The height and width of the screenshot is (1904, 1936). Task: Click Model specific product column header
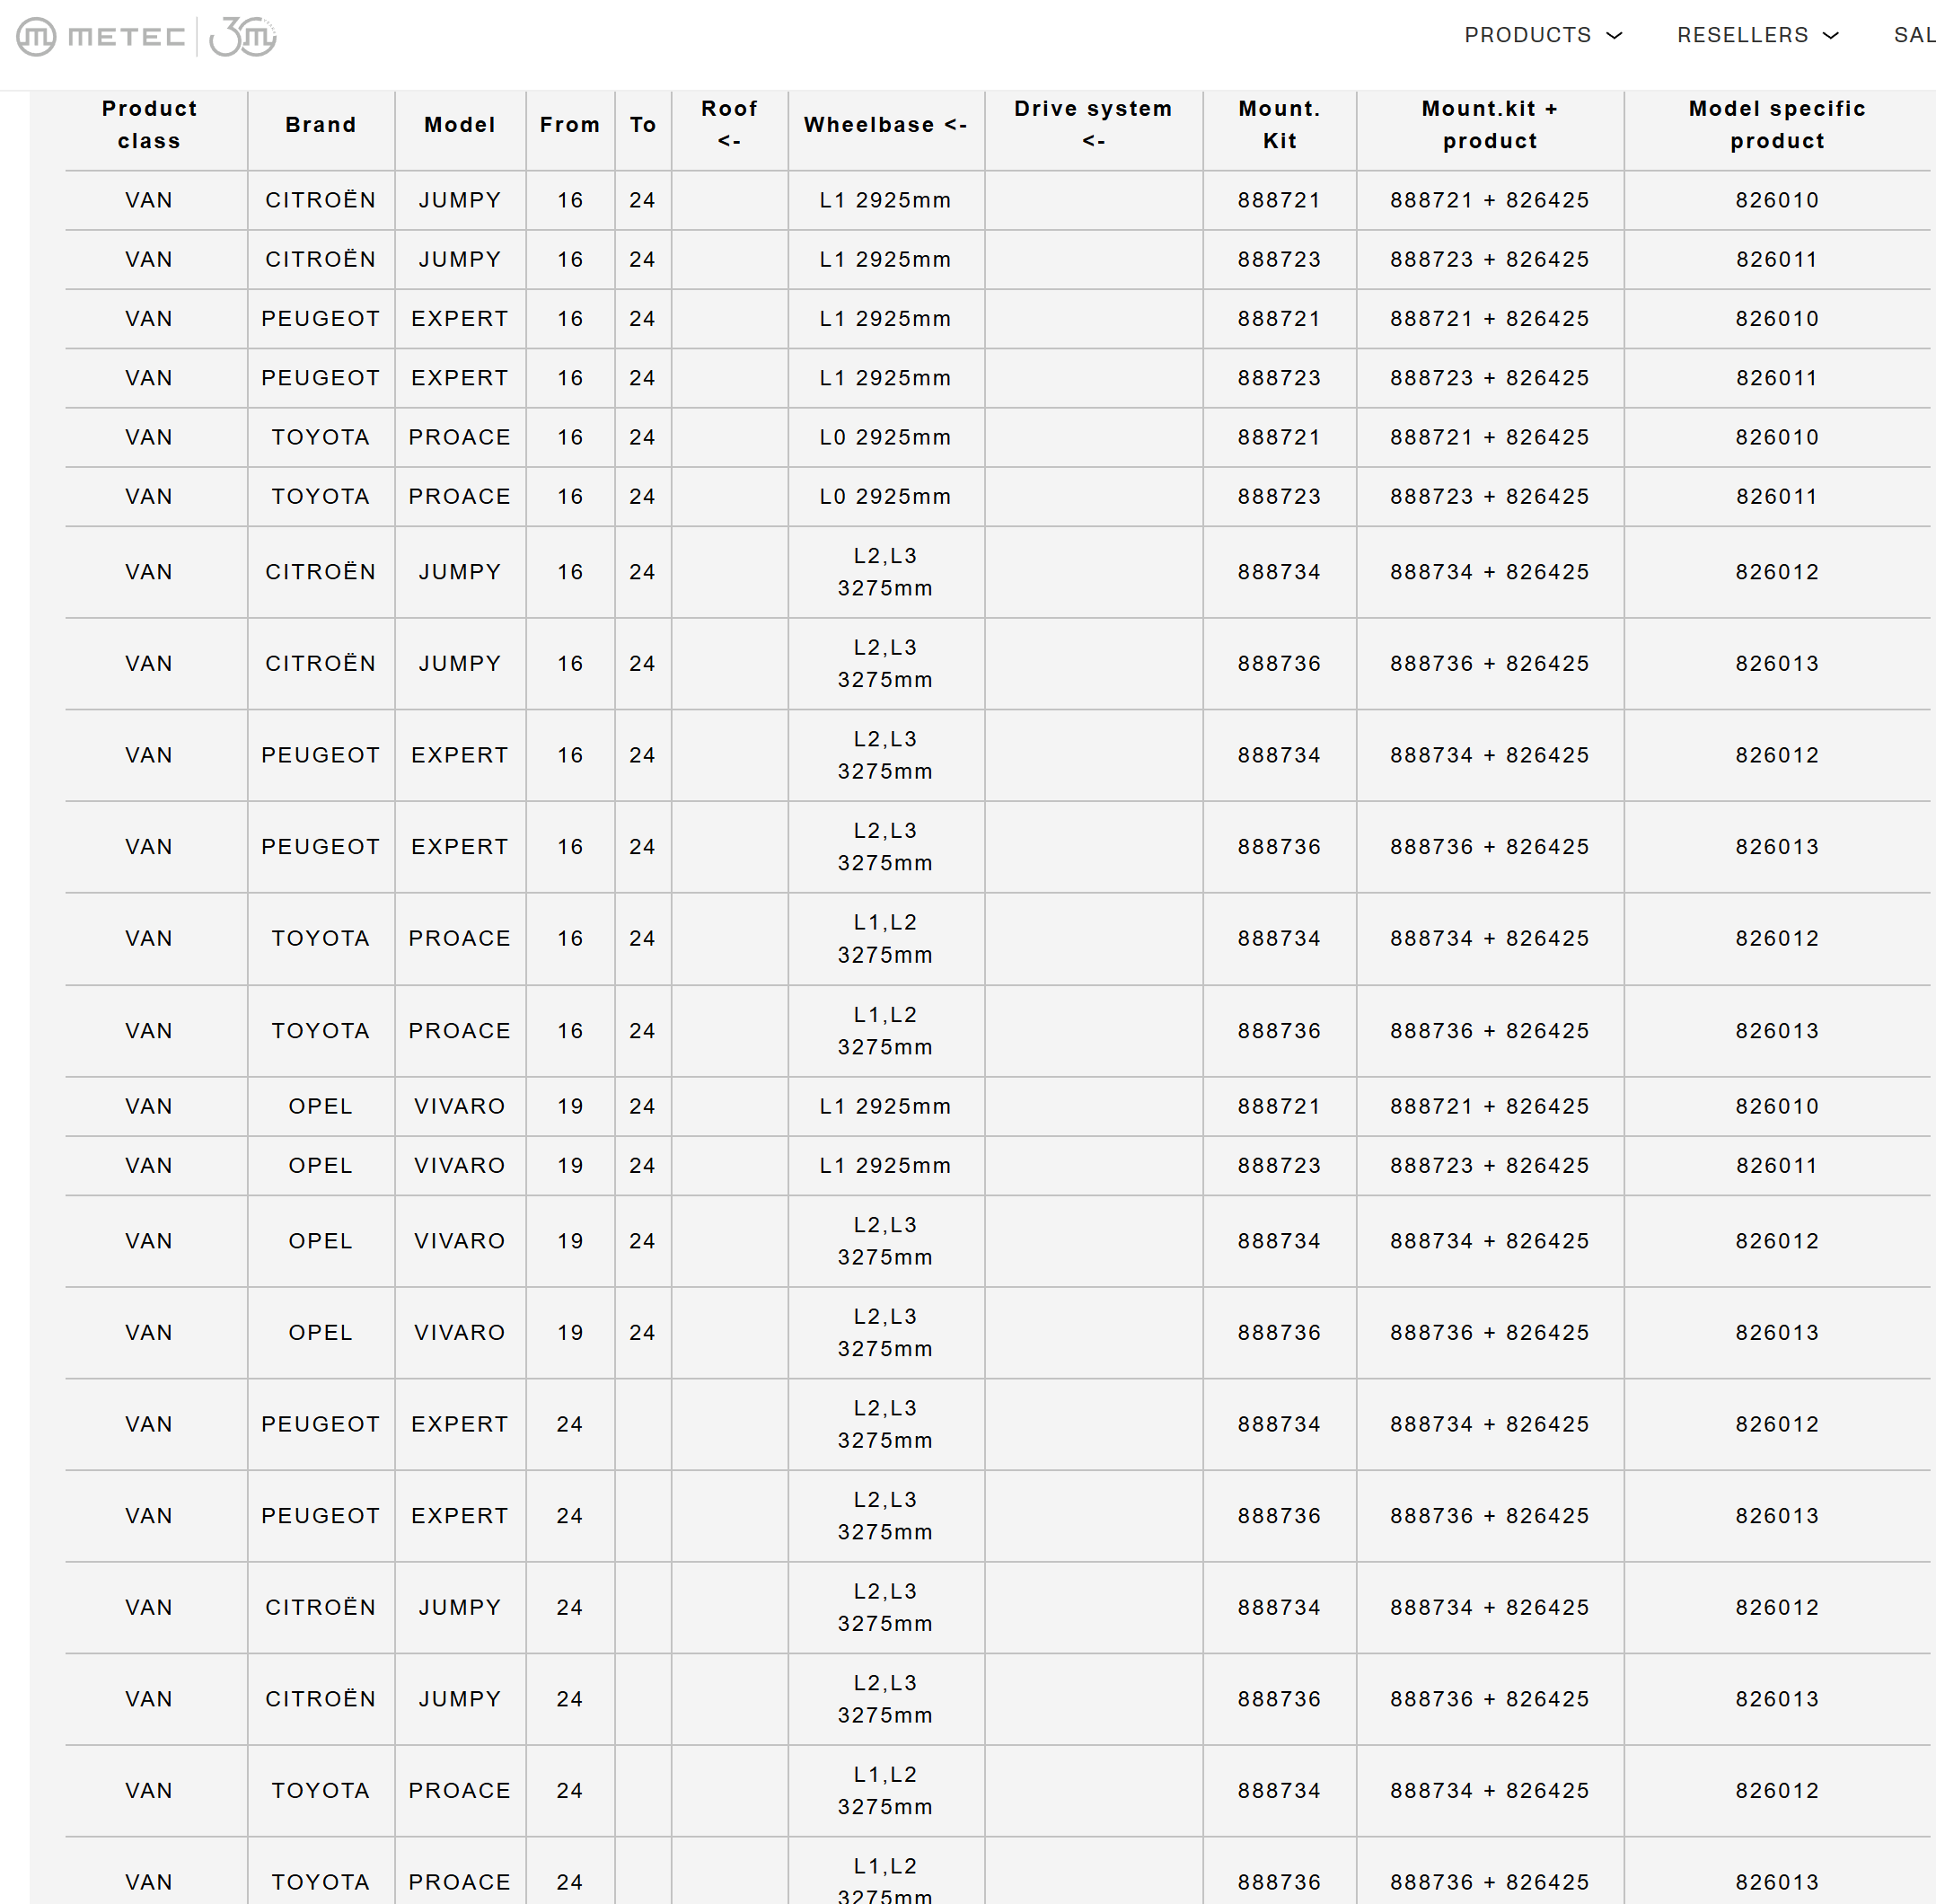[1777, 125]
